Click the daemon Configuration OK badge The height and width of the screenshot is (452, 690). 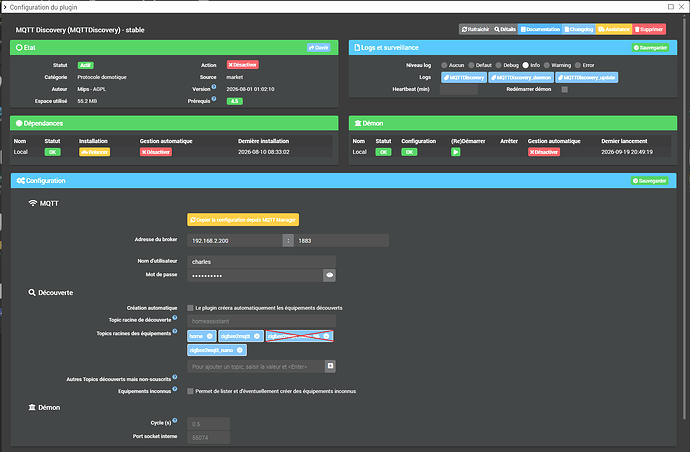pyautogui.click(x=409, y=152)
